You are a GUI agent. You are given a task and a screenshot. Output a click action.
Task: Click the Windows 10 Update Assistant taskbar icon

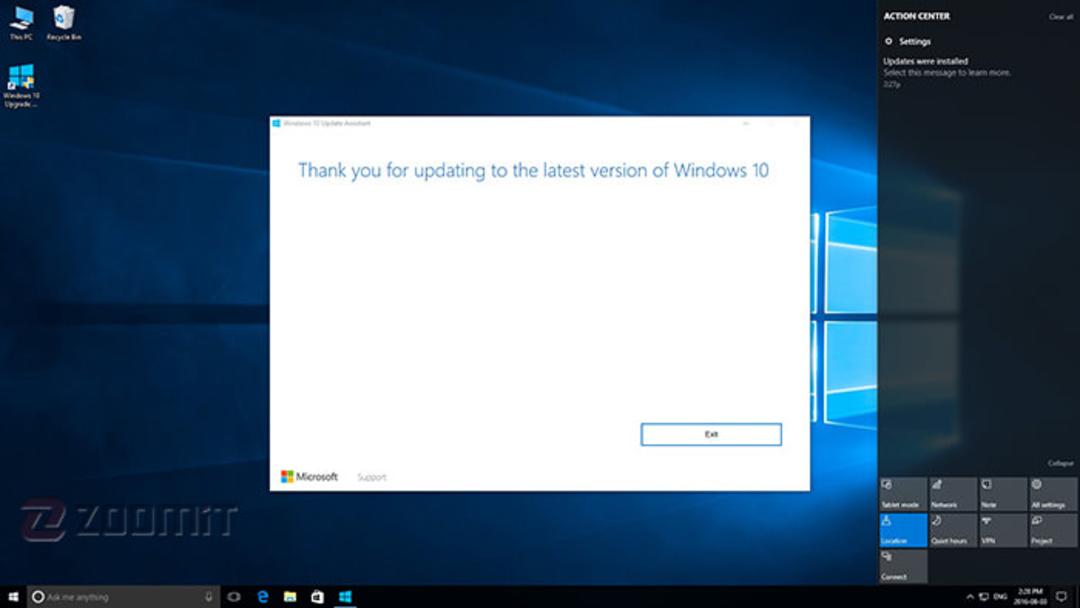(345, 597)
